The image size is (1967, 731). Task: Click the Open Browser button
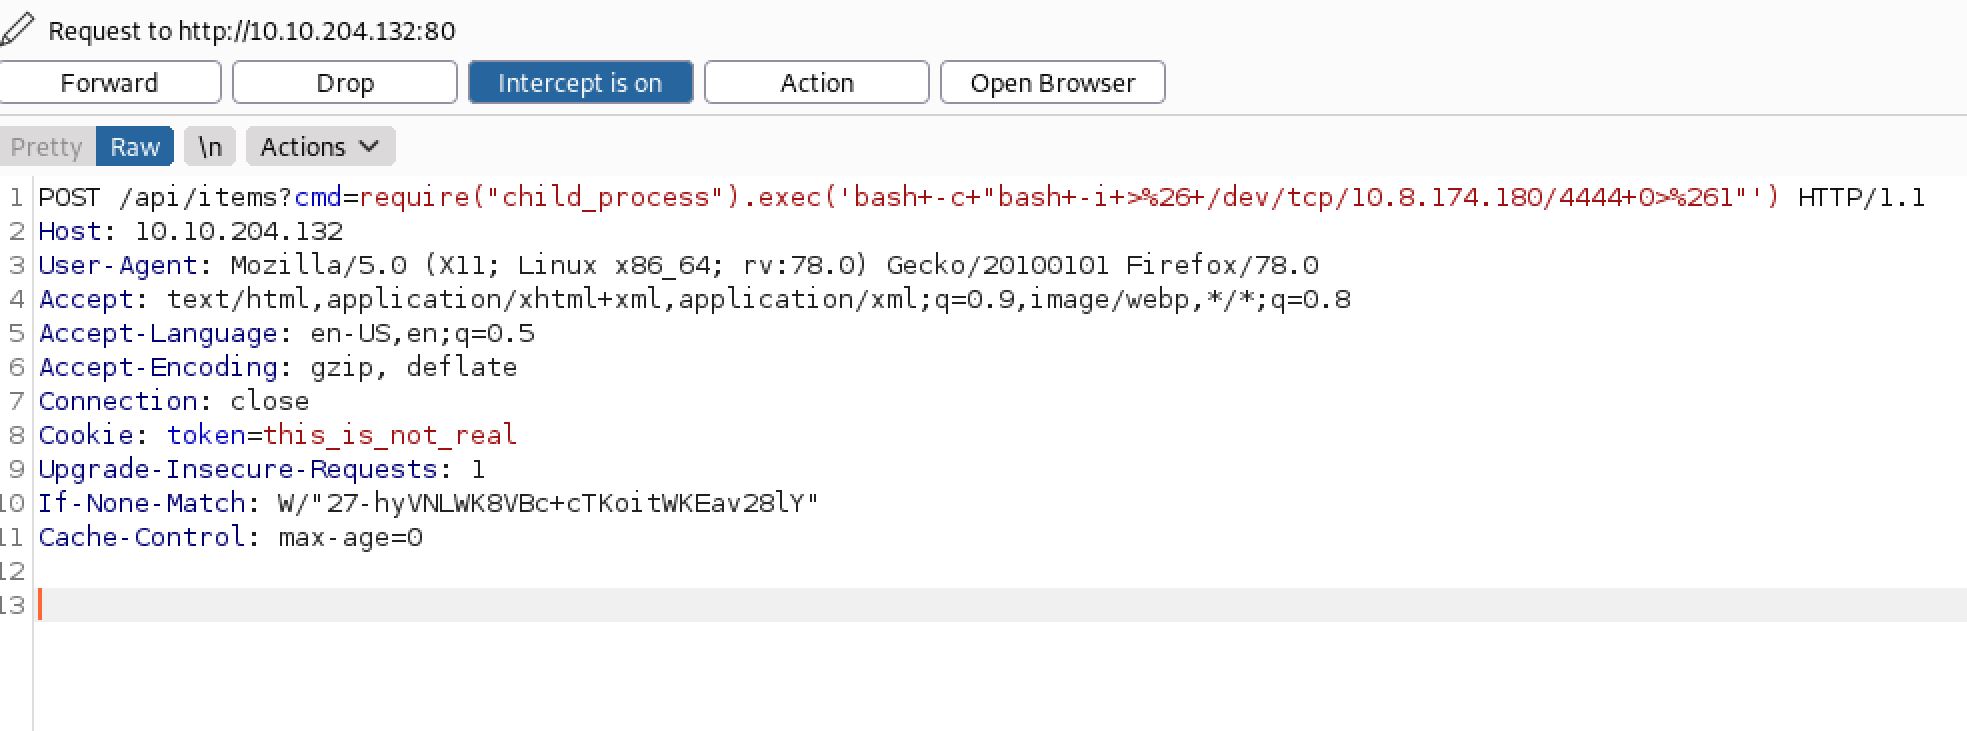[x=1052, y=83]
